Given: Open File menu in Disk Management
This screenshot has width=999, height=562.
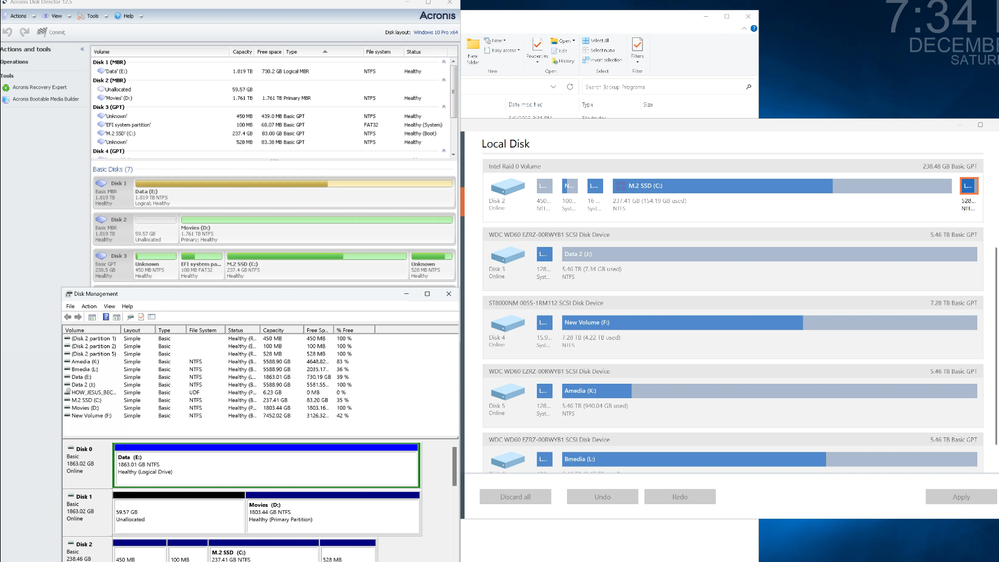Looking at the screenshot, I should [70, 306].
